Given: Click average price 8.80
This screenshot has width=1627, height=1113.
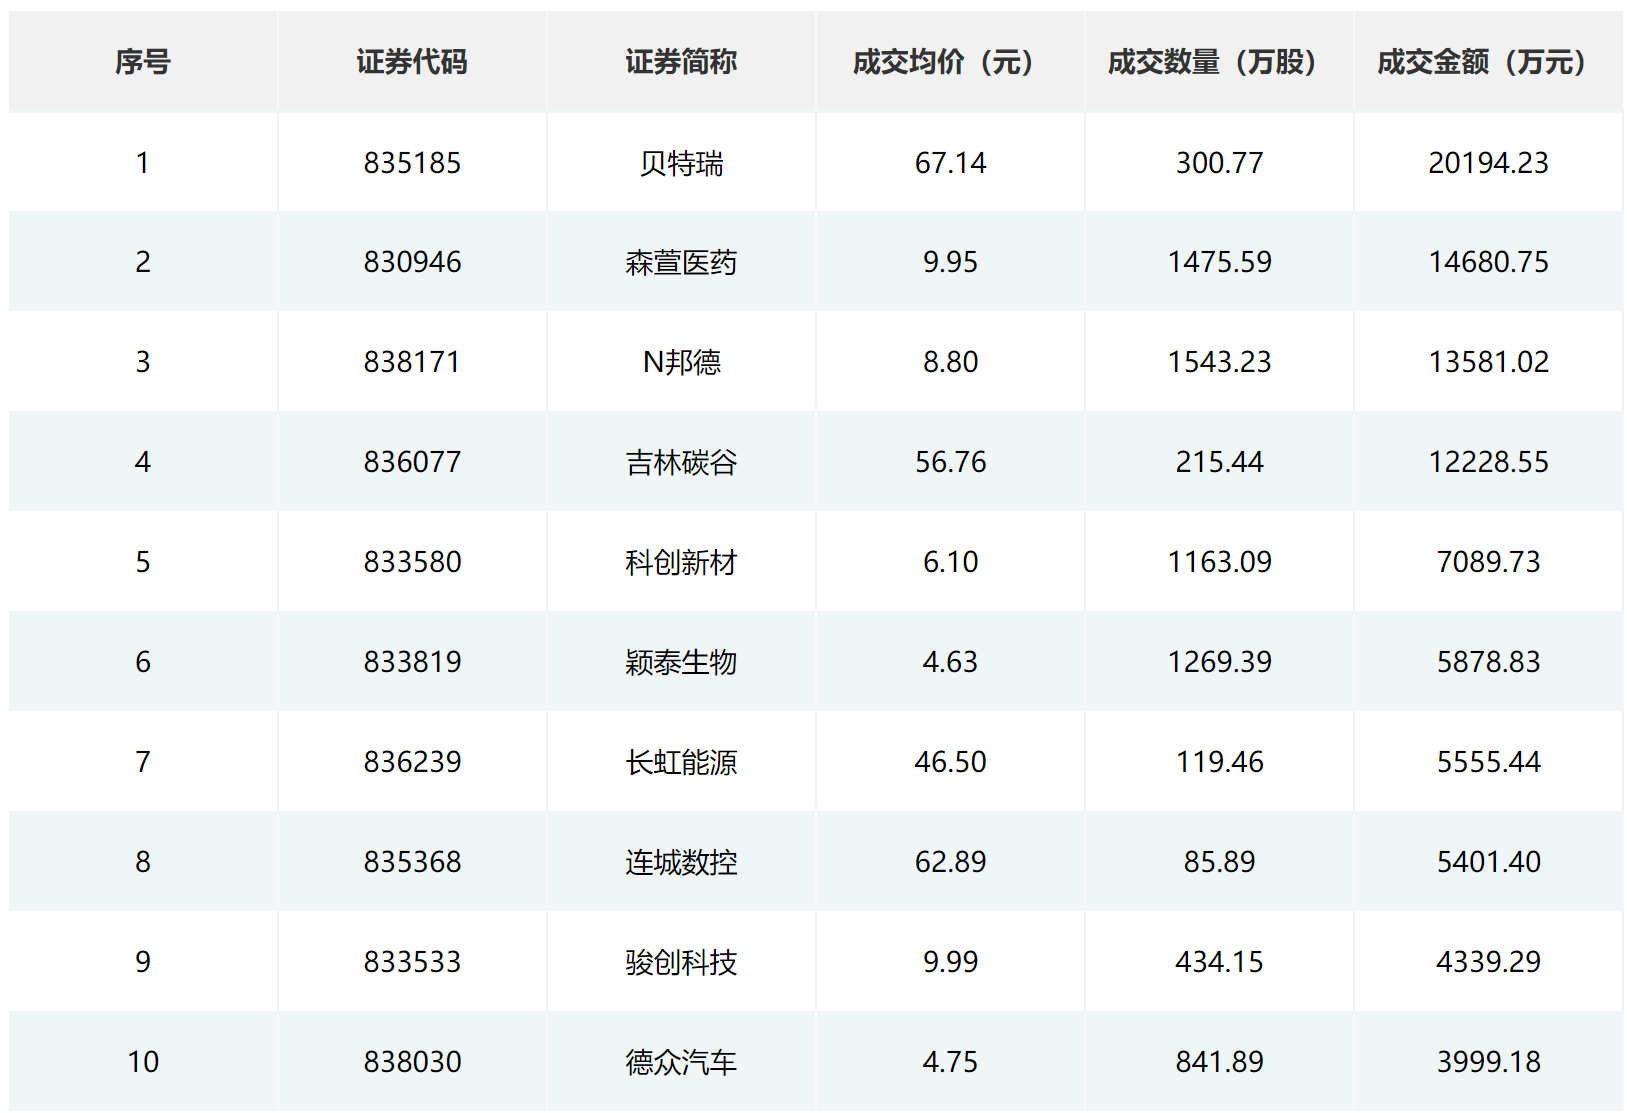Looking at the screenshot, I should point(950,362).
